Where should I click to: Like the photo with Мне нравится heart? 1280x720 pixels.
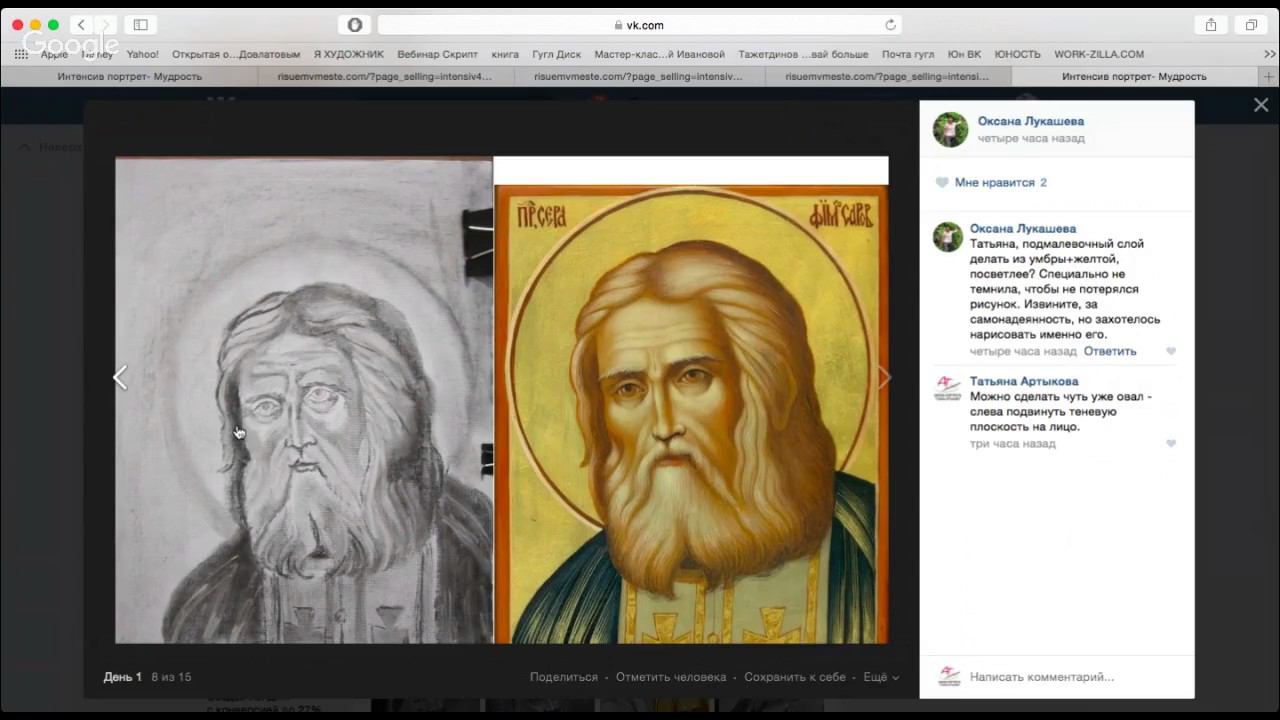942,183
